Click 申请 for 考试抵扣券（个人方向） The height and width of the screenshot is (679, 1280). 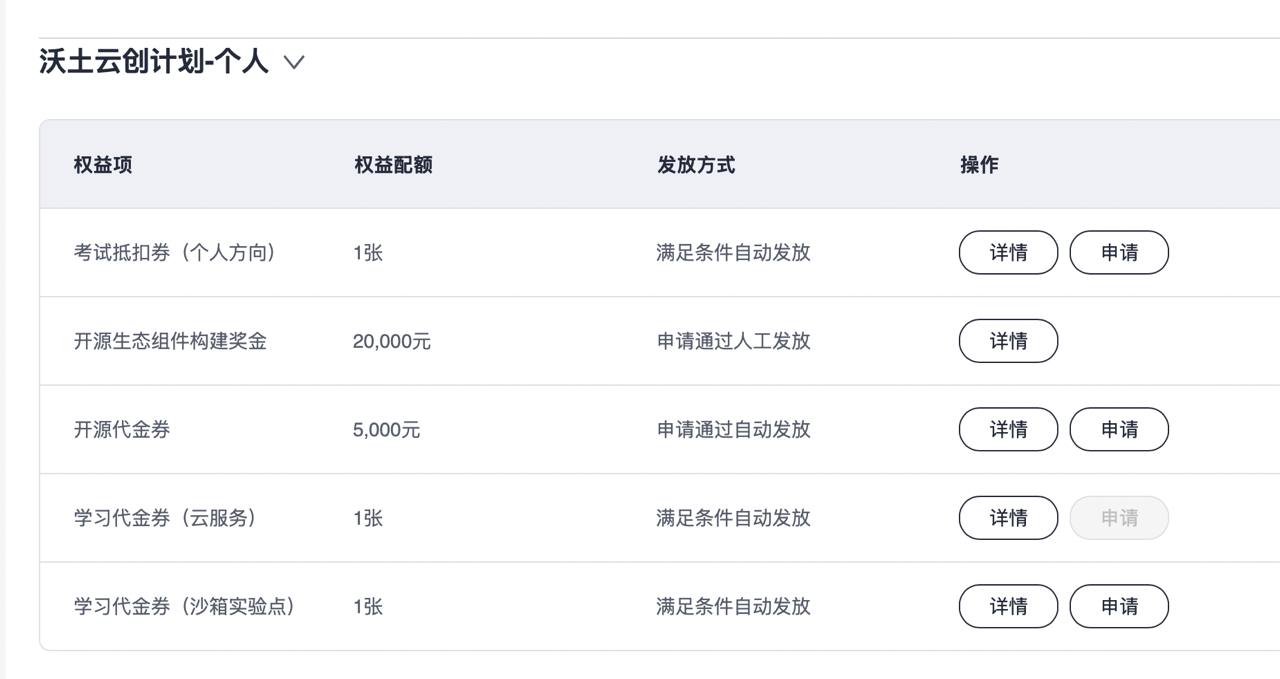[1119, 252]
